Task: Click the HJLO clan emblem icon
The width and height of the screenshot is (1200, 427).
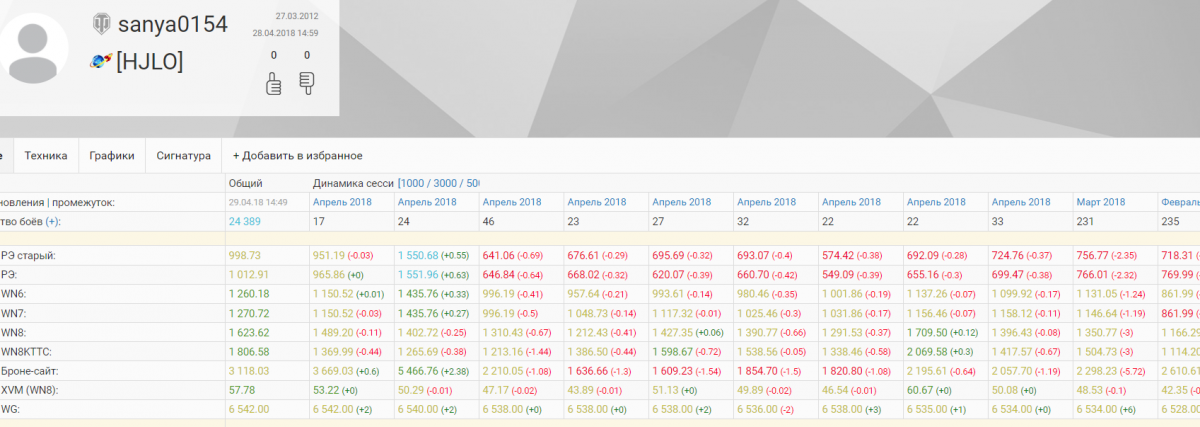Action: (100, 62)
